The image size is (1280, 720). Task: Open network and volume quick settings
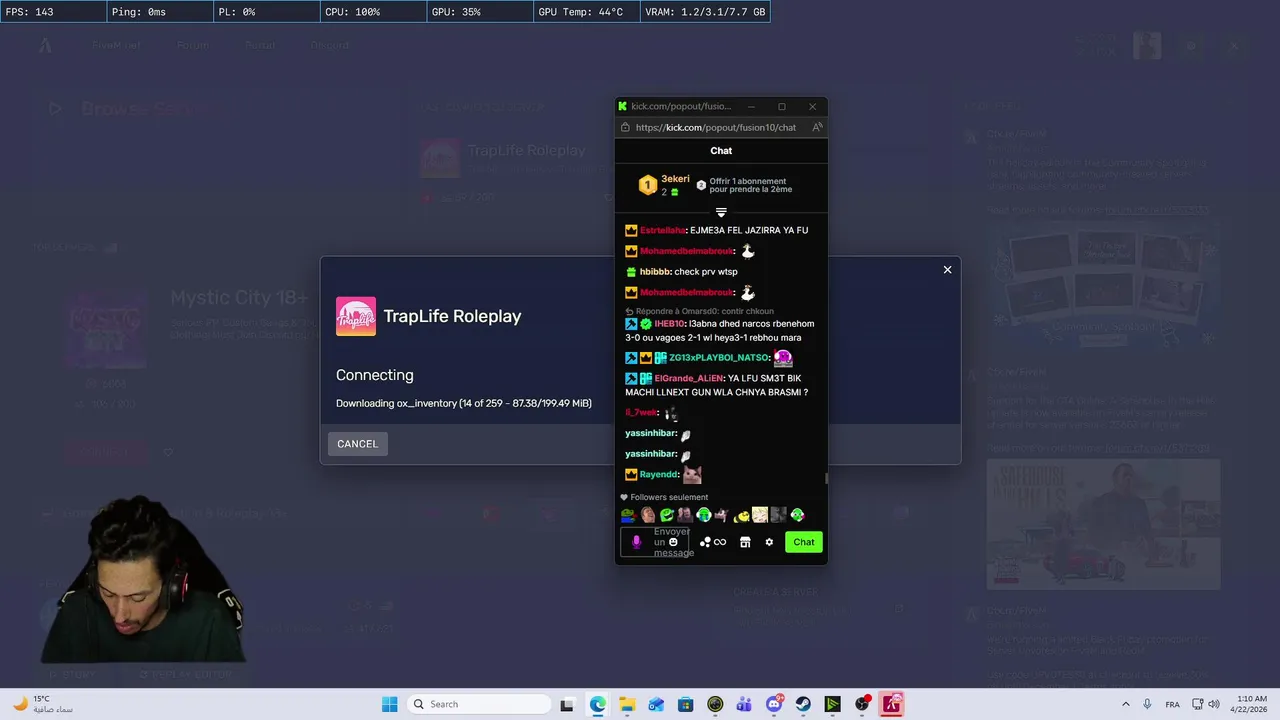tap(1204, 704)
